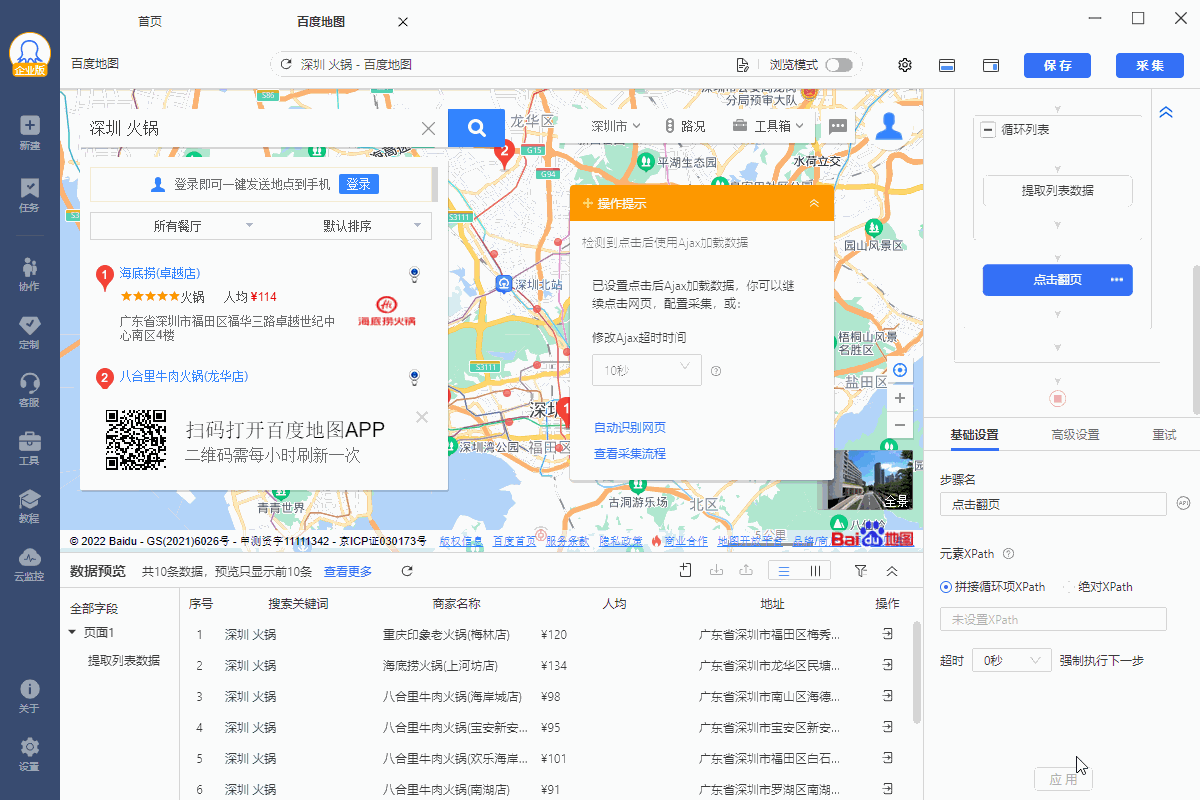The height and width of the screenshot is (800, 1200).
Task: Open the 教程 (Tutorials) sidebar icon
Action: 29,506
